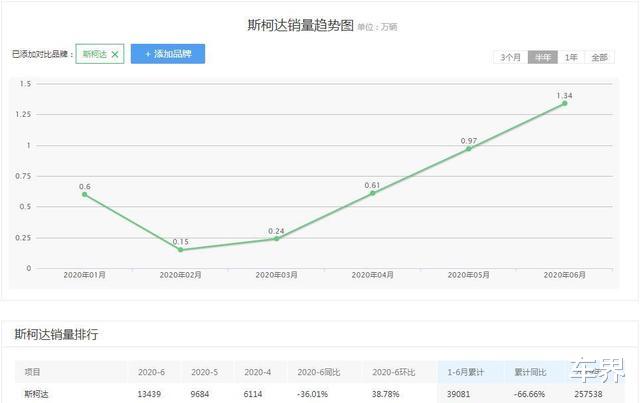This screenshot has width=640, height=403.
Task: Click the -36.01% cell
Action: coord(312,394)
